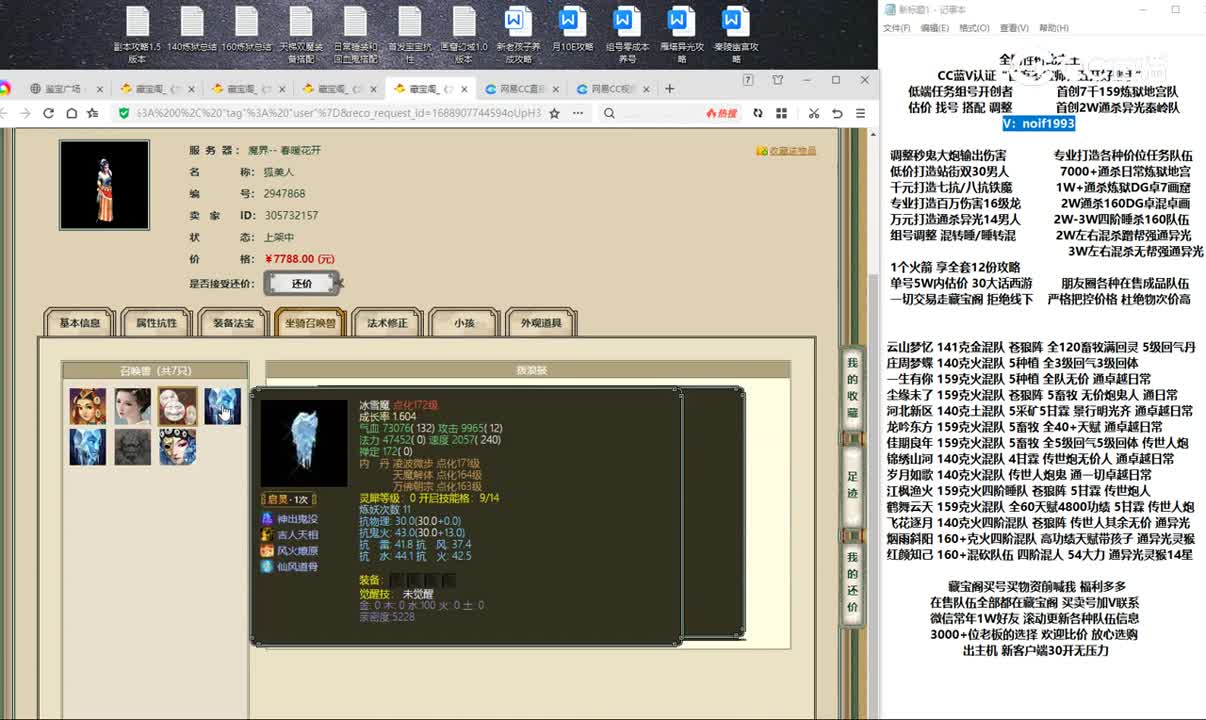
Task: Open Notepad 格式(O) menu
Action: click(974, 28)
